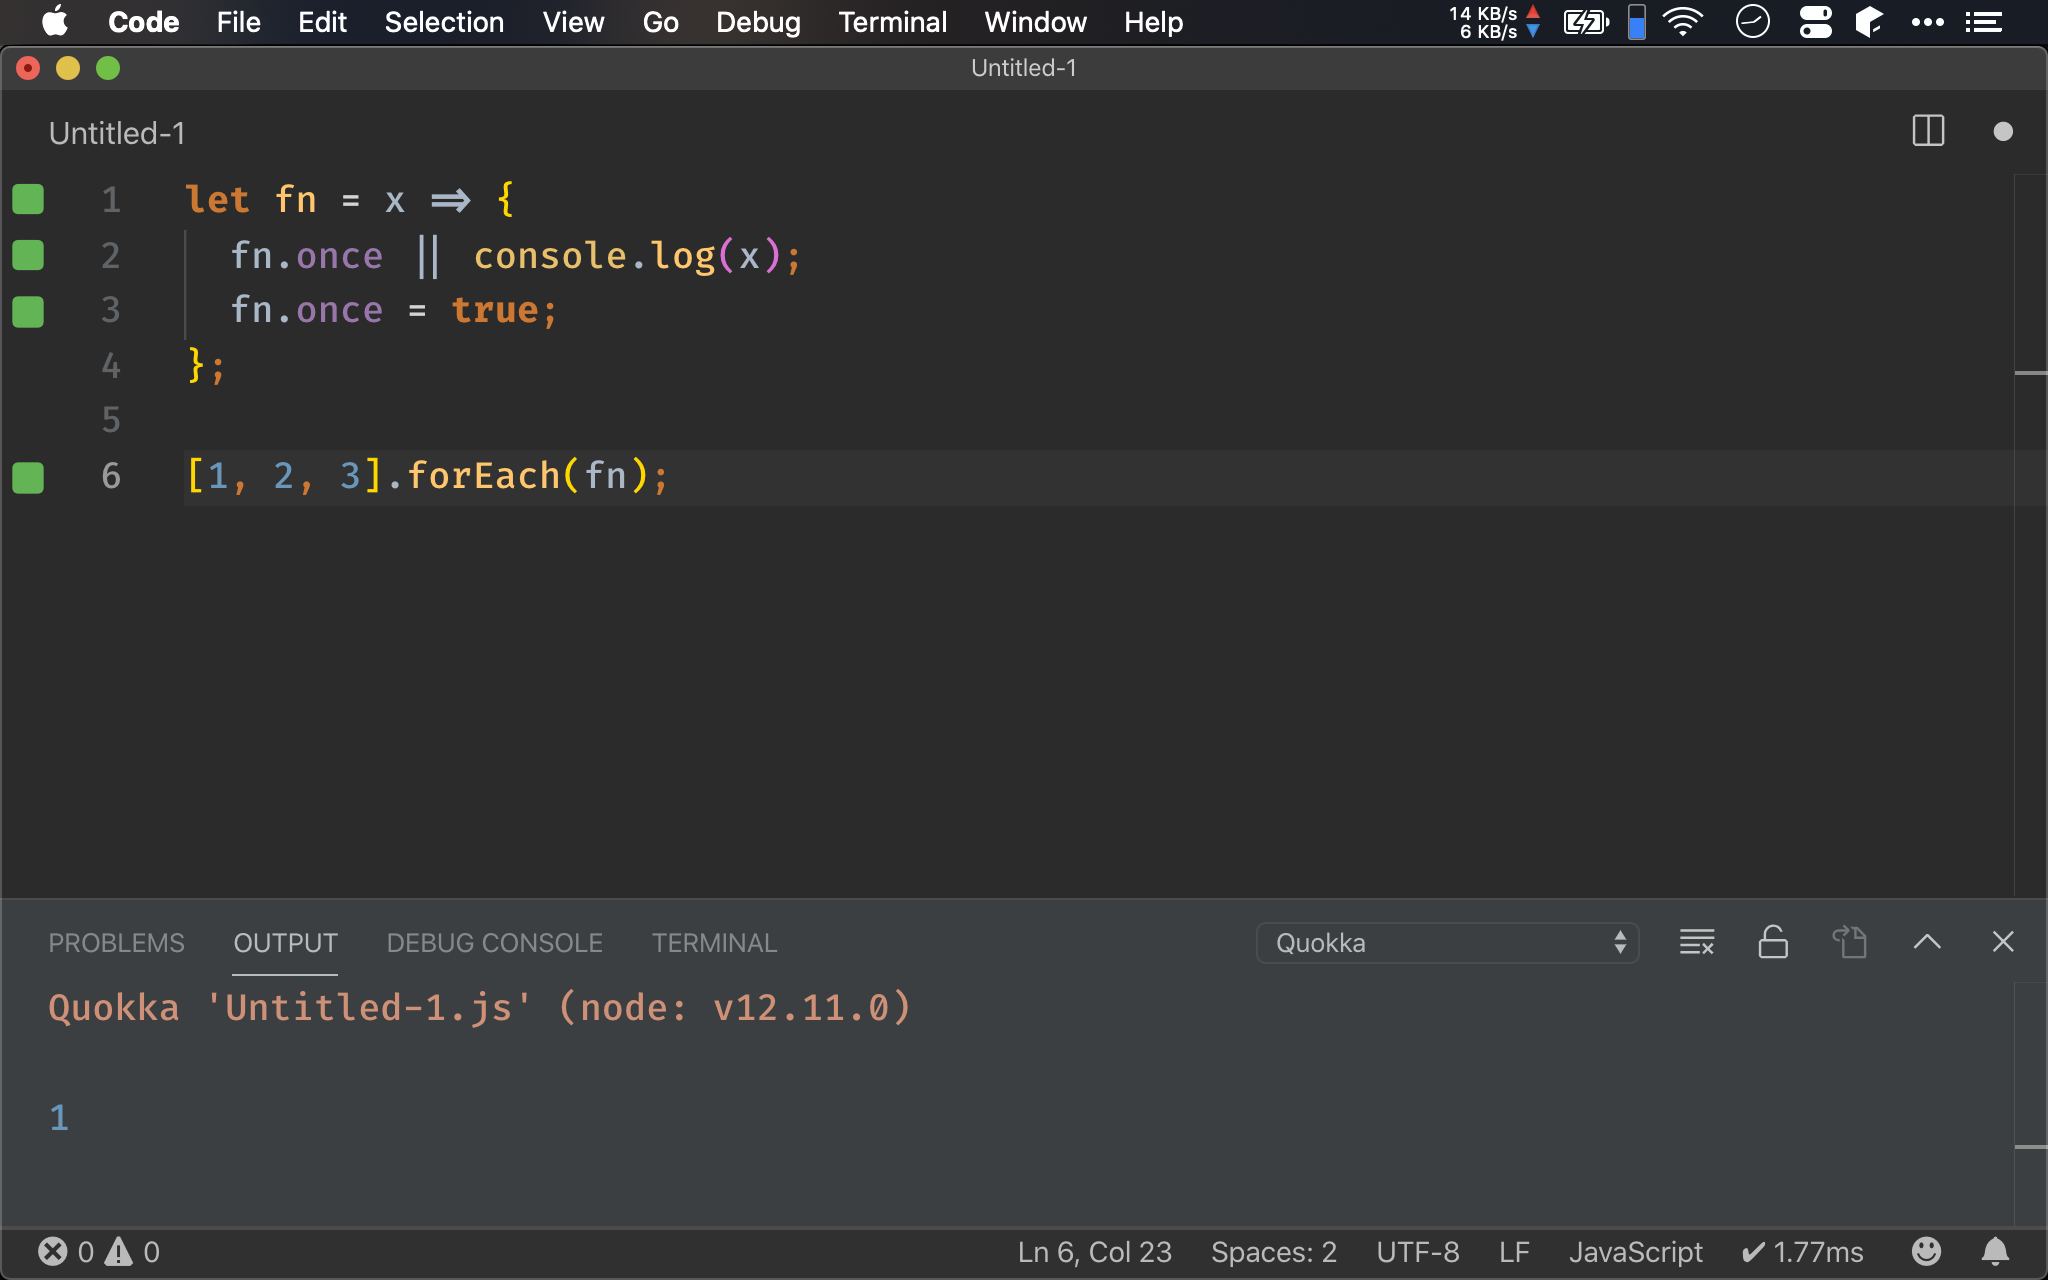
Task: Close the bottom output panel
Action: tap(2002, 942)
